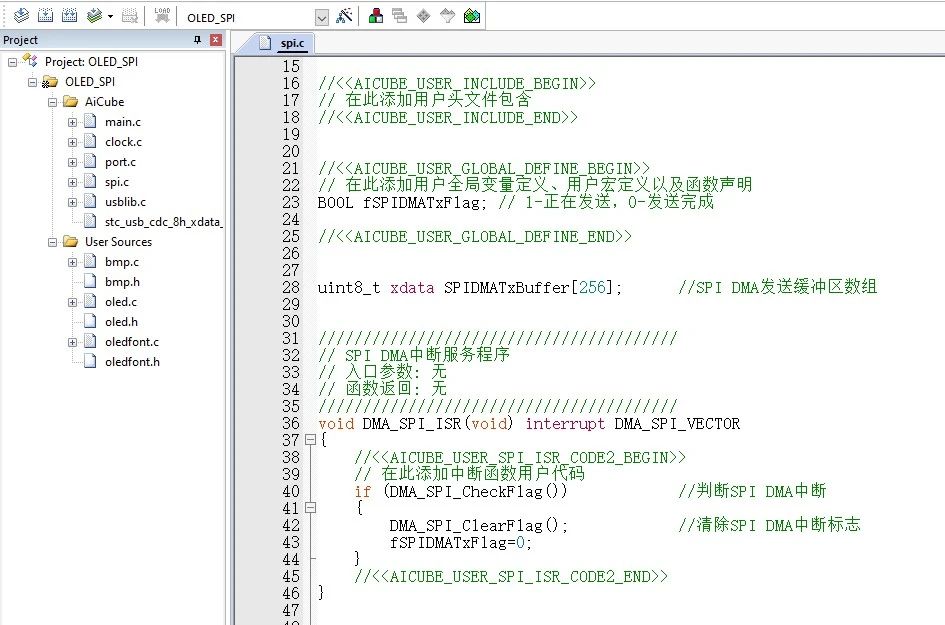Expand the port.c tree node
The height and width of the screenshot is (625, 945).
click(x=72, y=162)
